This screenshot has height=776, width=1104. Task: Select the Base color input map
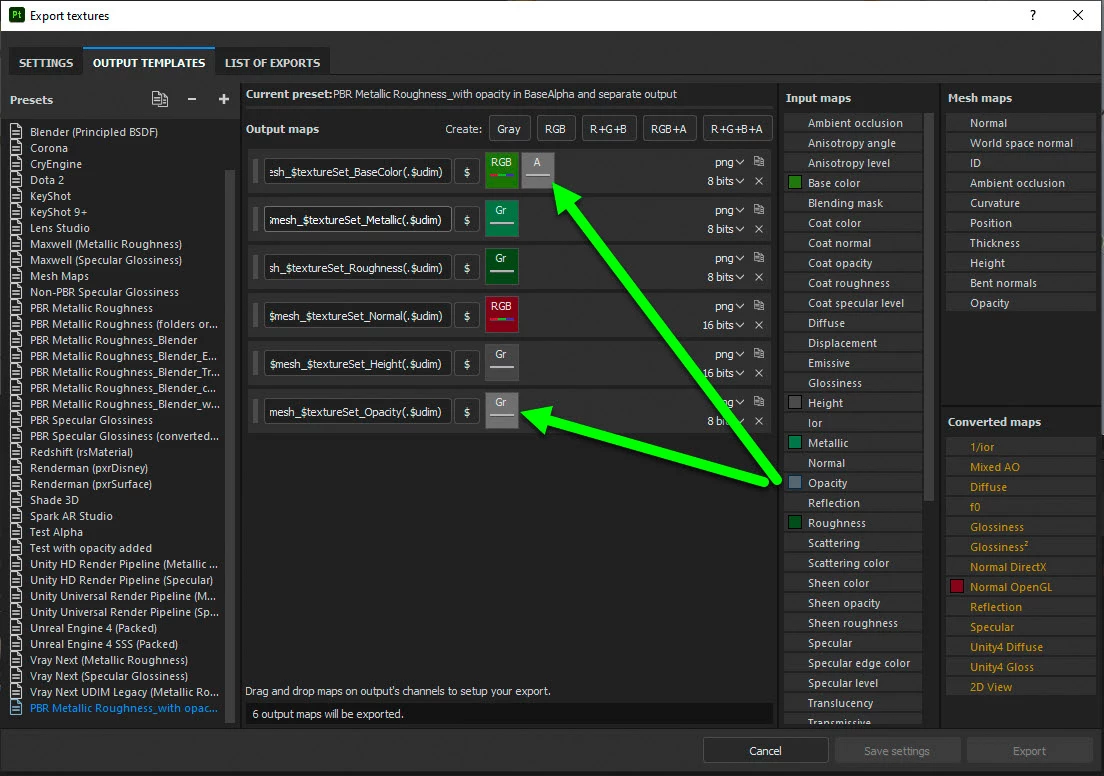pyautogui.click(x=854, y=183)
